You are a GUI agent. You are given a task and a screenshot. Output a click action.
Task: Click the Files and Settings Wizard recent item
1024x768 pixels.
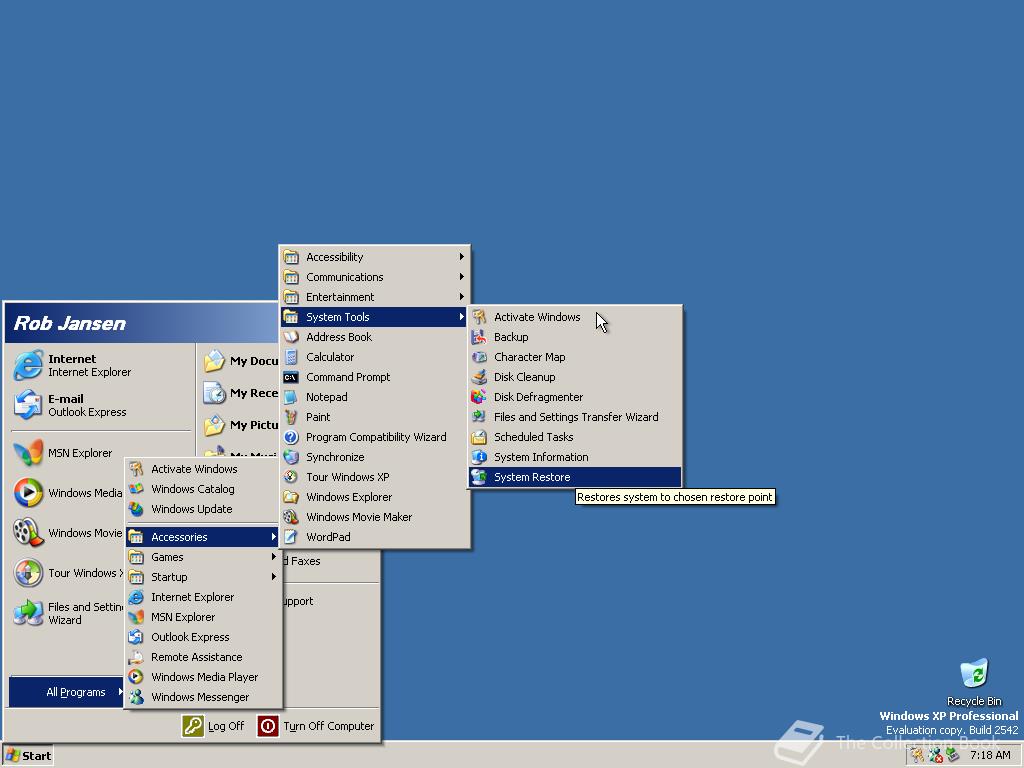(x=68, y=613)
